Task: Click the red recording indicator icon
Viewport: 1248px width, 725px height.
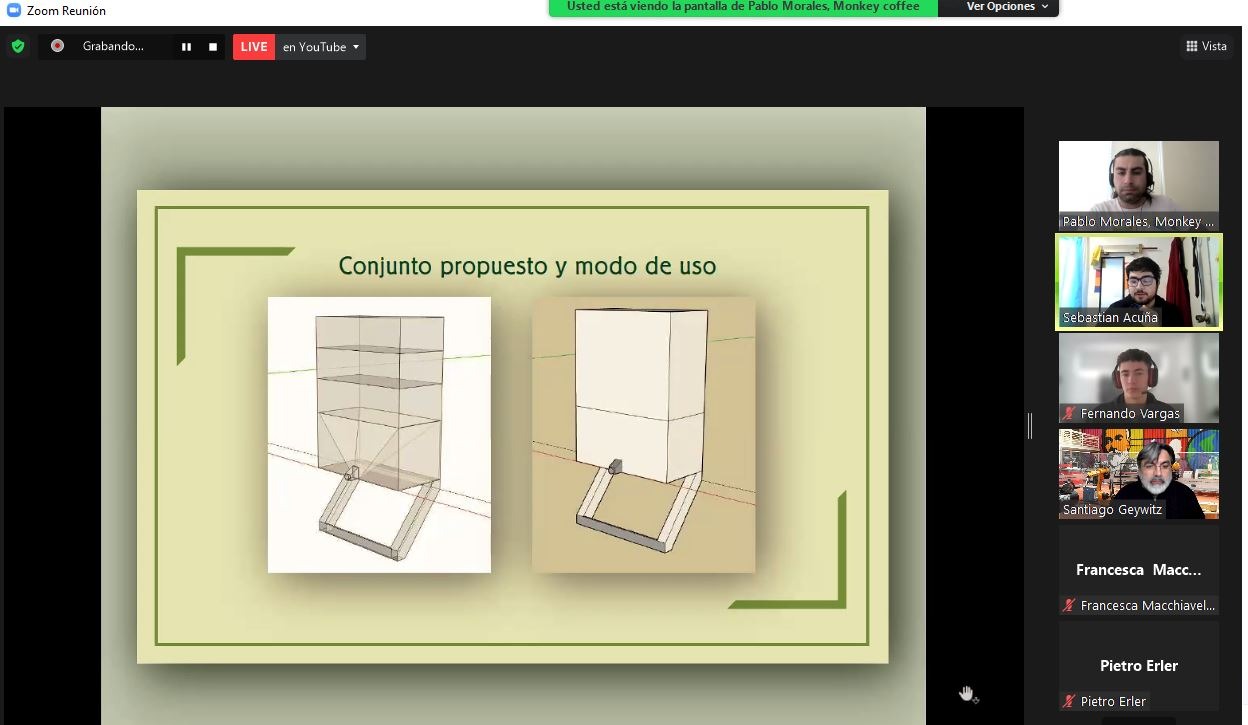Action: 58,46
